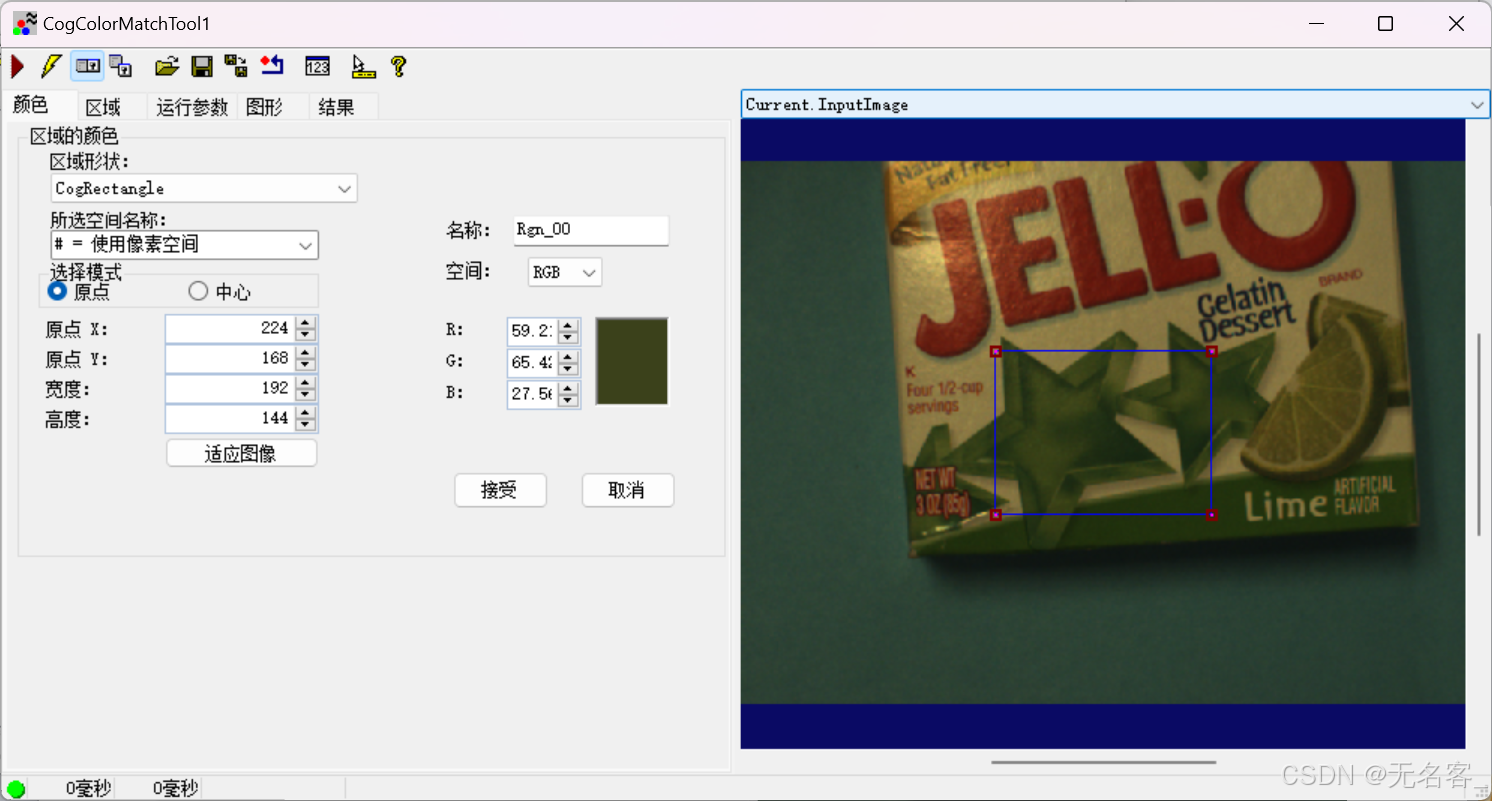
Task: Switch to the 运行参数 tab
Action: [192, 107]
